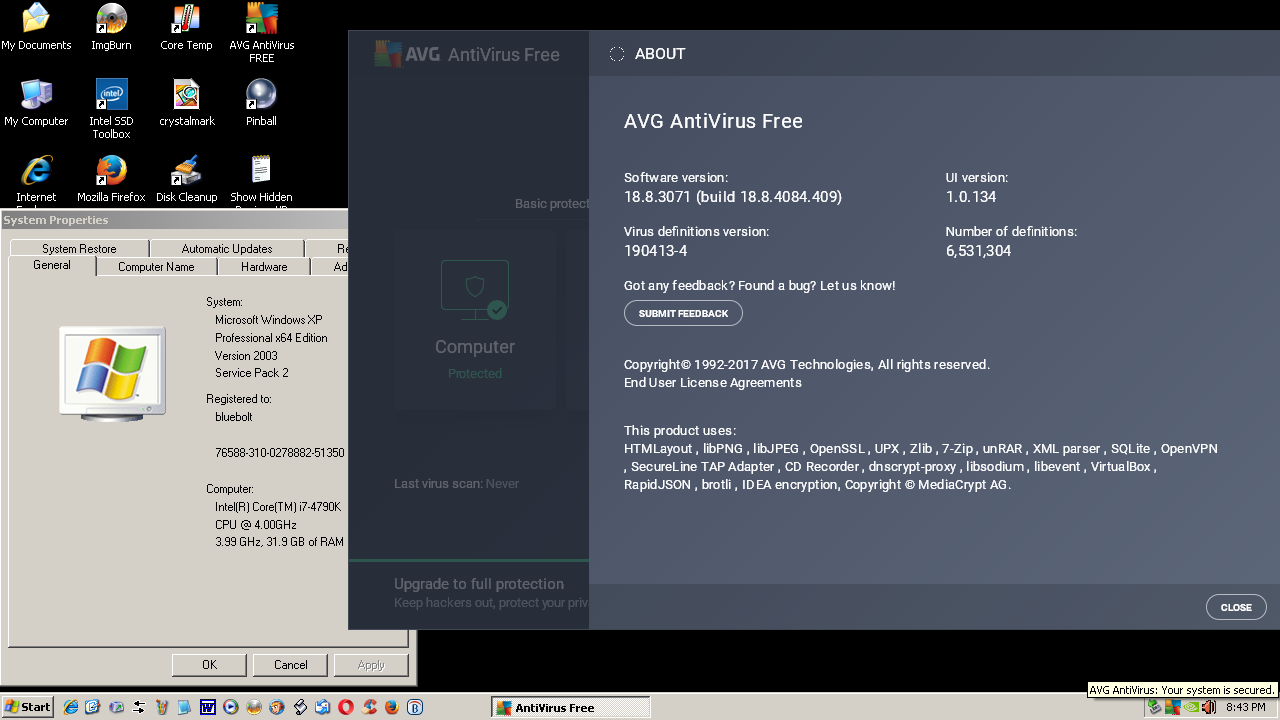
Task: Launch Windows Media Player from quick launch
Action: (x=231, y=707)
